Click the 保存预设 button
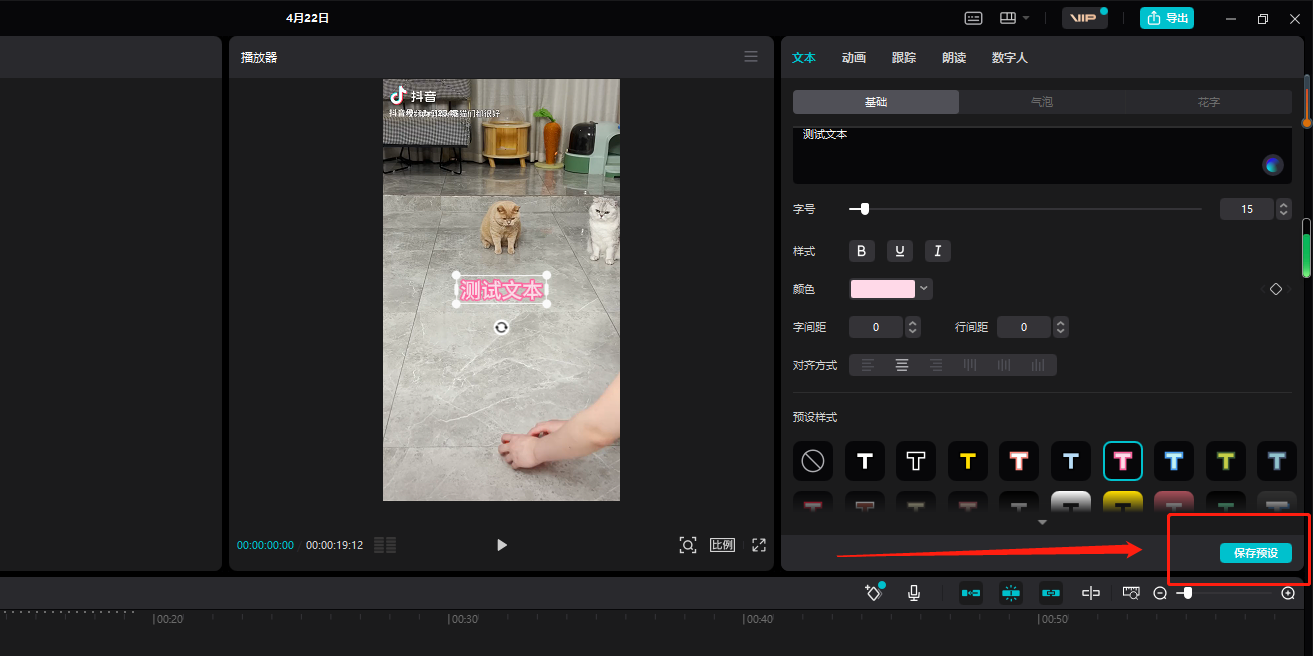 (1255, 552)
